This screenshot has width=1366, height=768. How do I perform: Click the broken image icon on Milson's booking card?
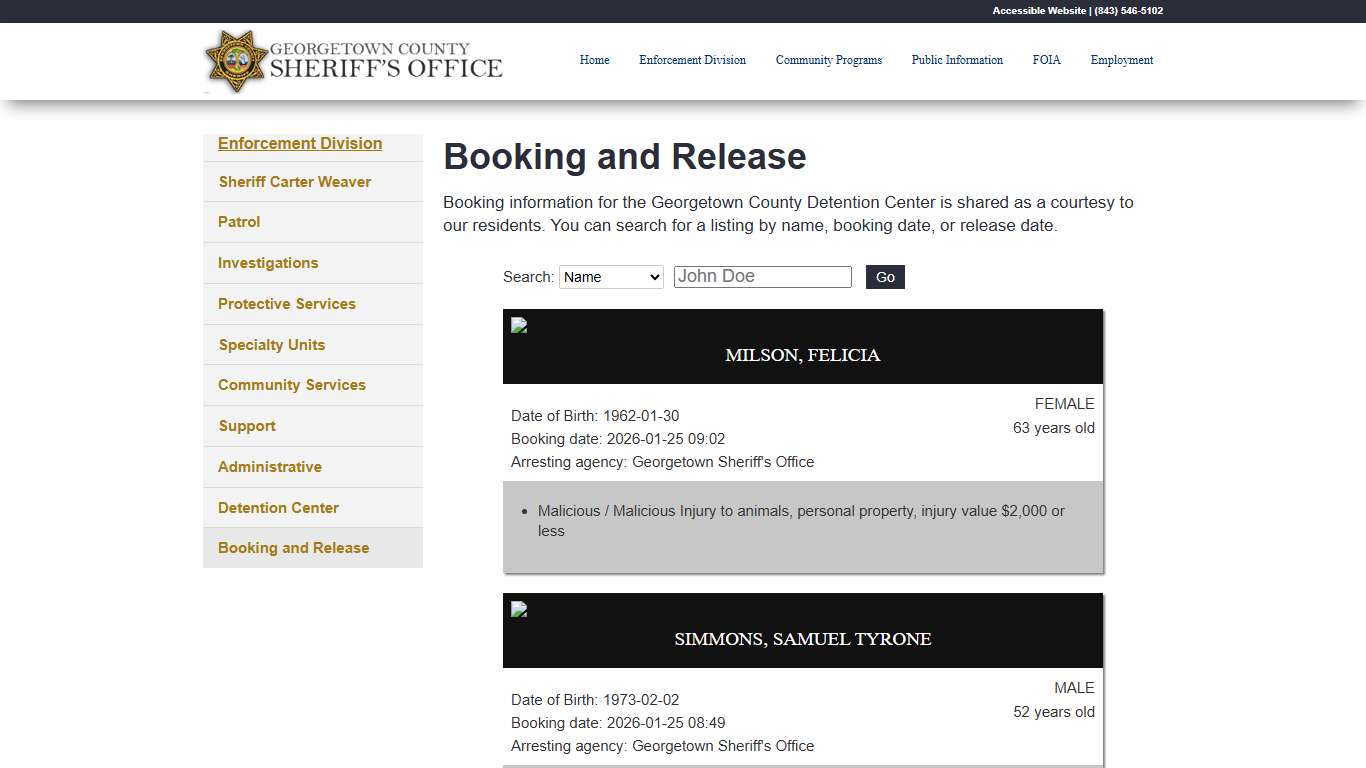point(518,325)
